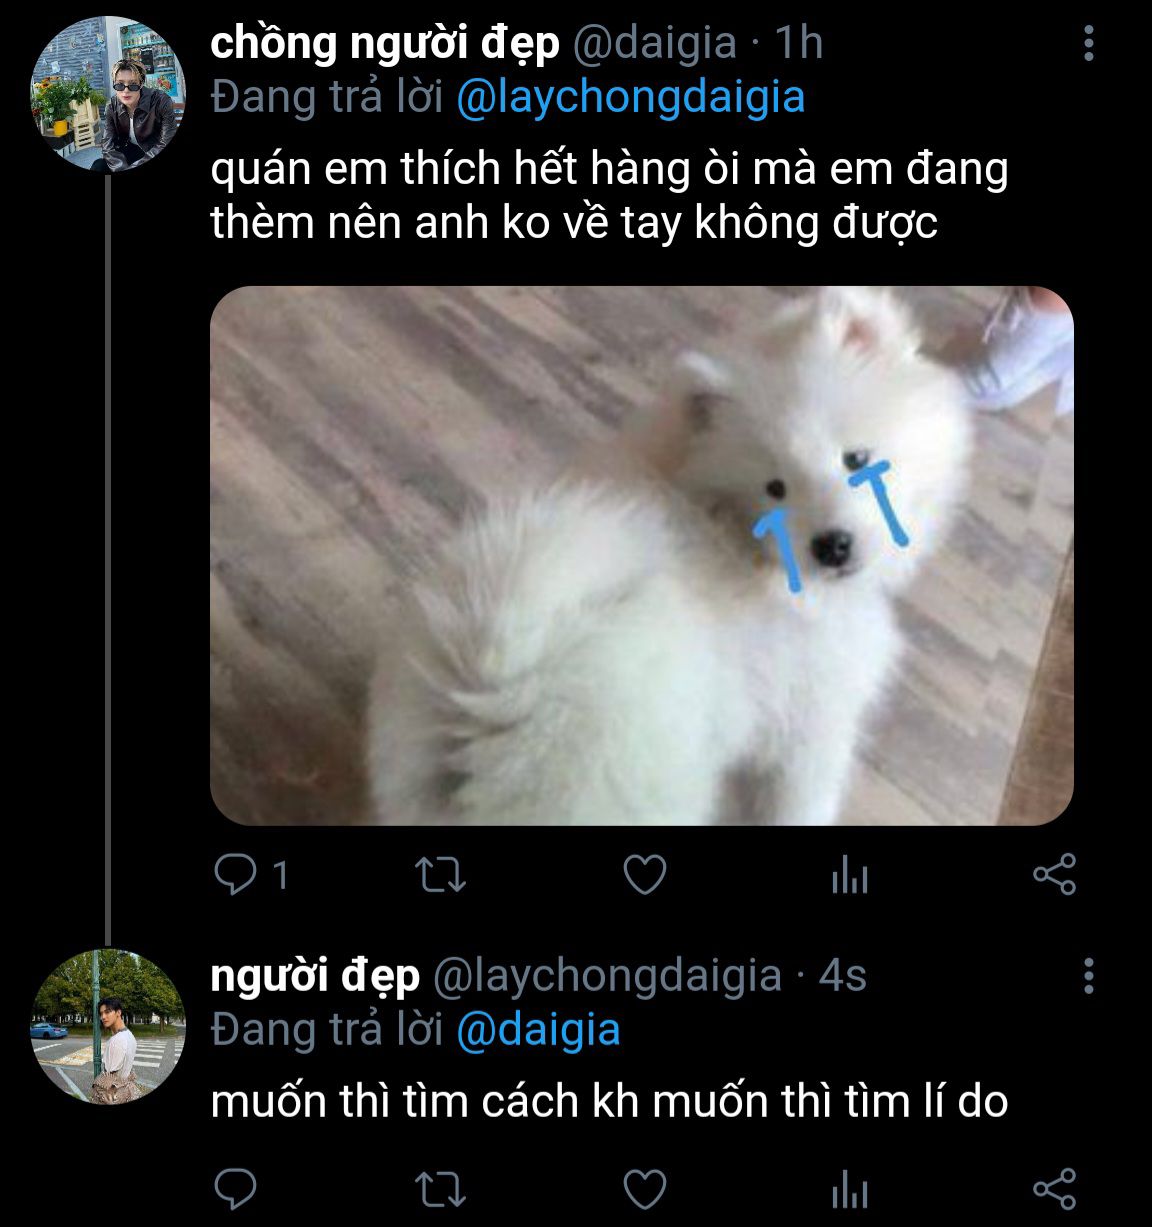Like the tweet from người đẹp

[x=645, y=1189]
